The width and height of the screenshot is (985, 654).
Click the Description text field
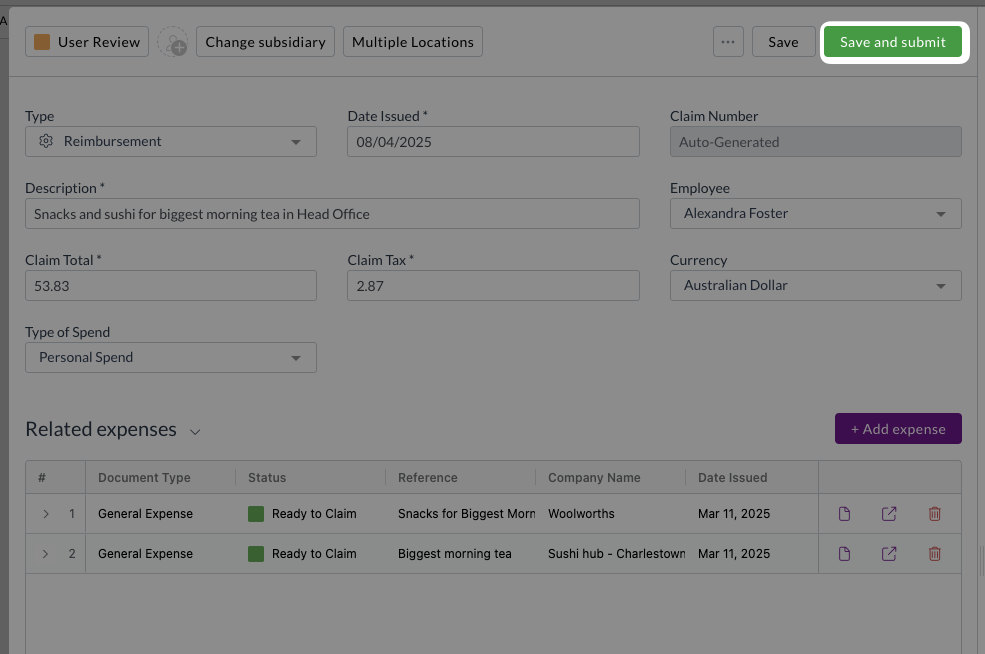point(332,214)
